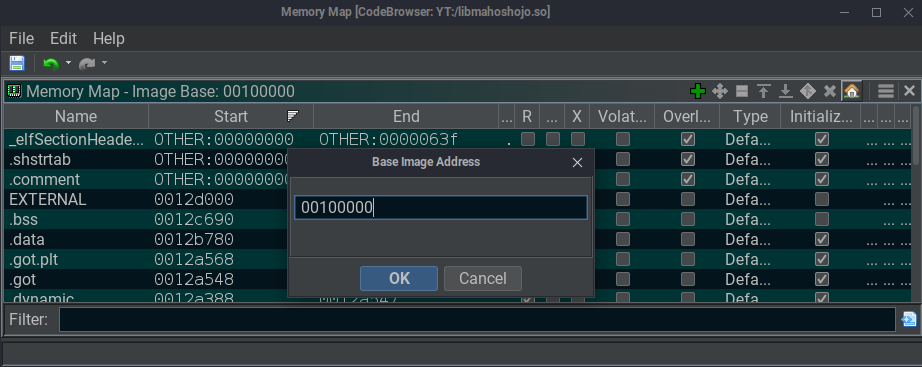Toggle Initialized checkbox for EXTERNAL row
Image resolution: width=922 pixels, height=367 pixels.
pyautogui.click(x=822, y=199)
